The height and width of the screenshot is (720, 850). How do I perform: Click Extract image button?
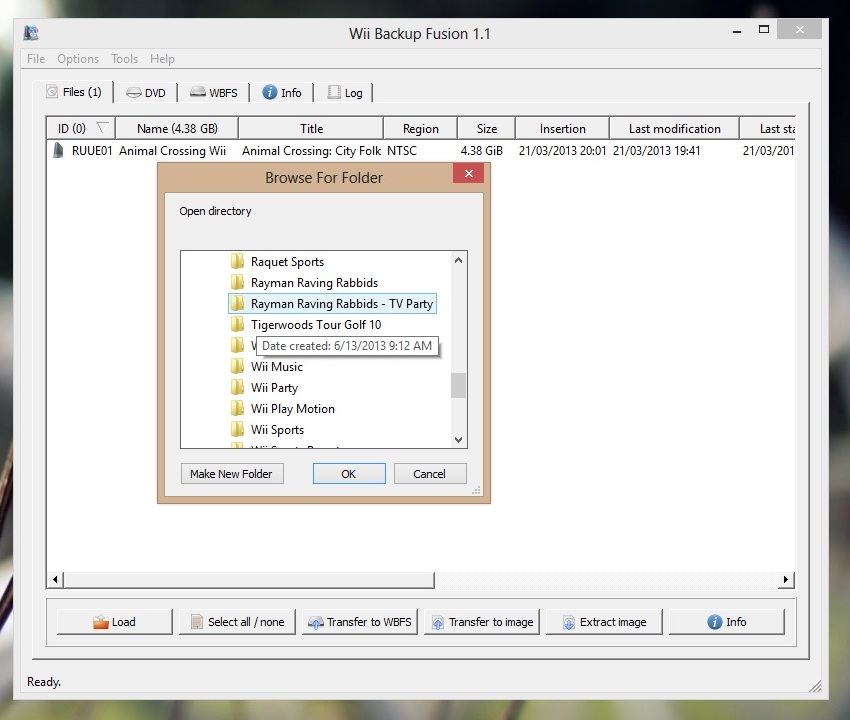(x=604, y=622)
